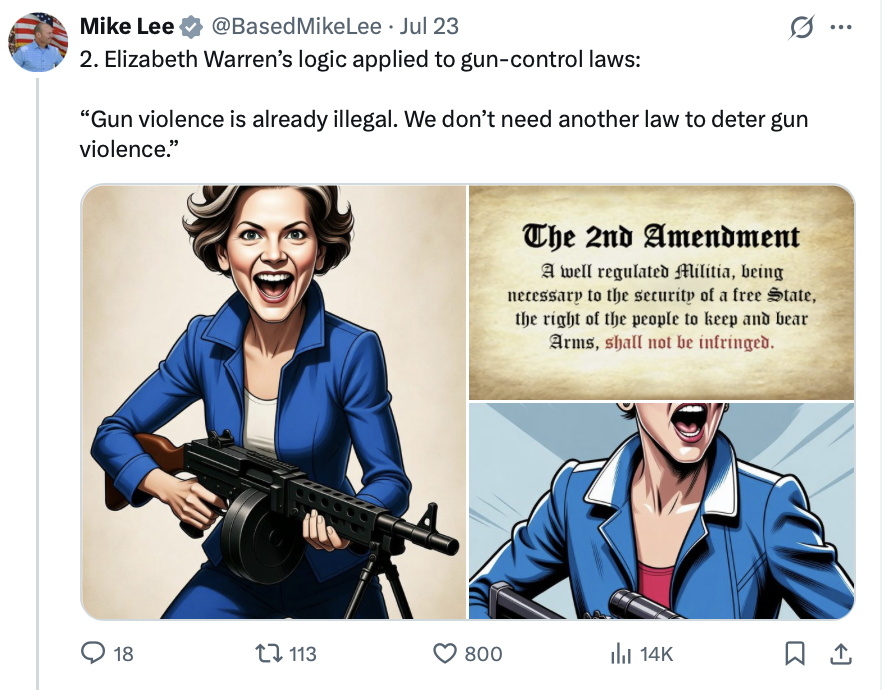
Task: Open the share tweet icon
Action: pyautogui.click(x=841, y=653)
